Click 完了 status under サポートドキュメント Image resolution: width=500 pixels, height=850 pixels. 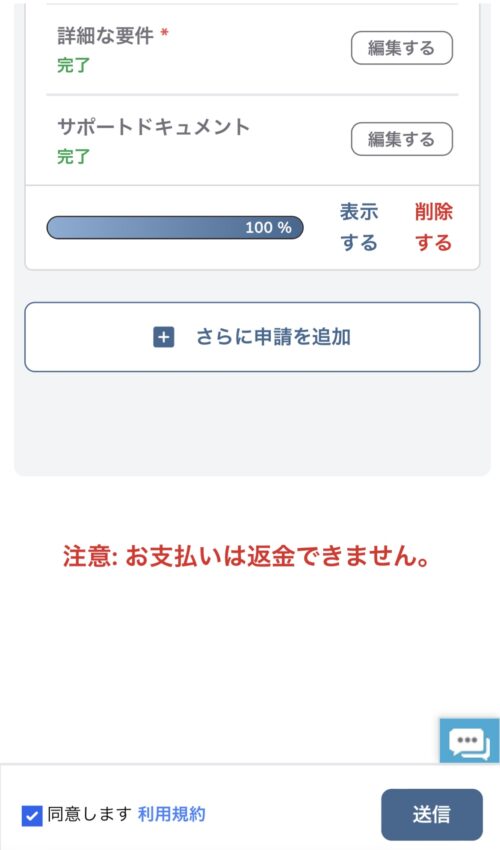[x=74, y=157]
